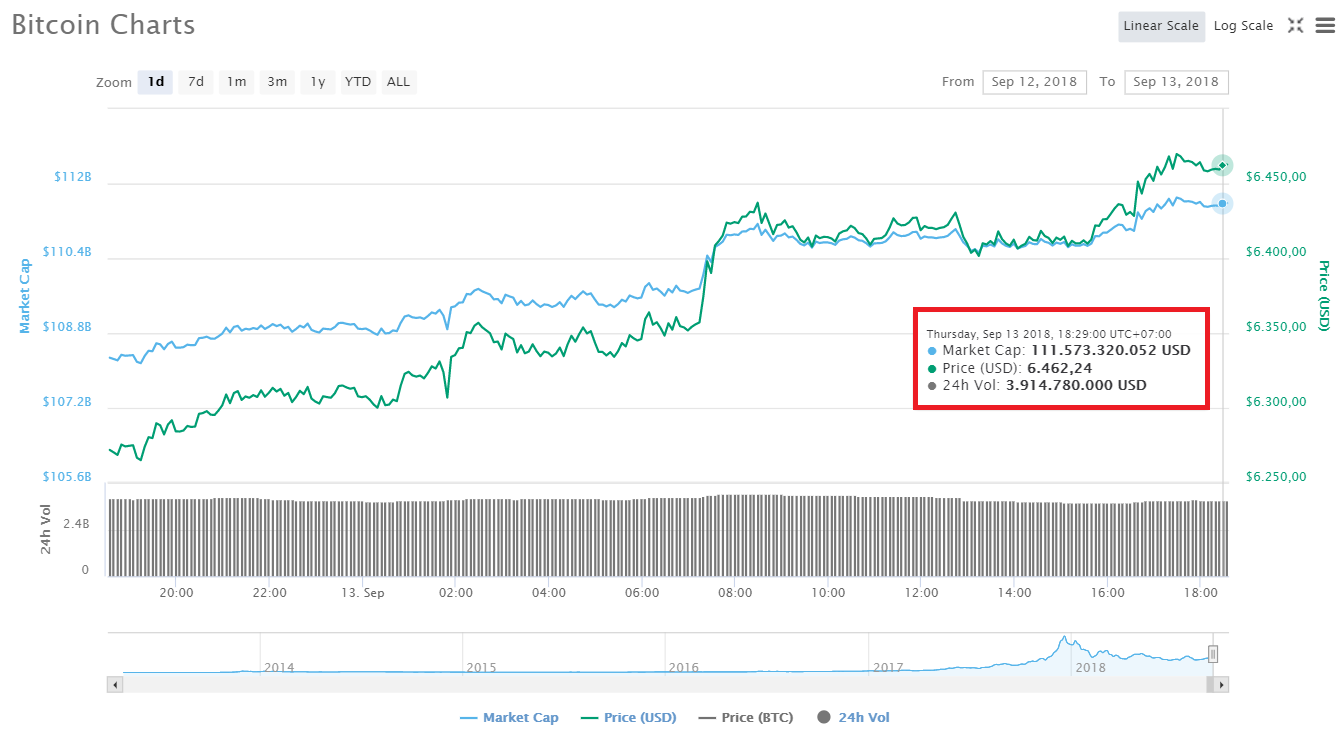Edit the From date field
This screenshot has height=738, width=1344.
pos(1035,82)
